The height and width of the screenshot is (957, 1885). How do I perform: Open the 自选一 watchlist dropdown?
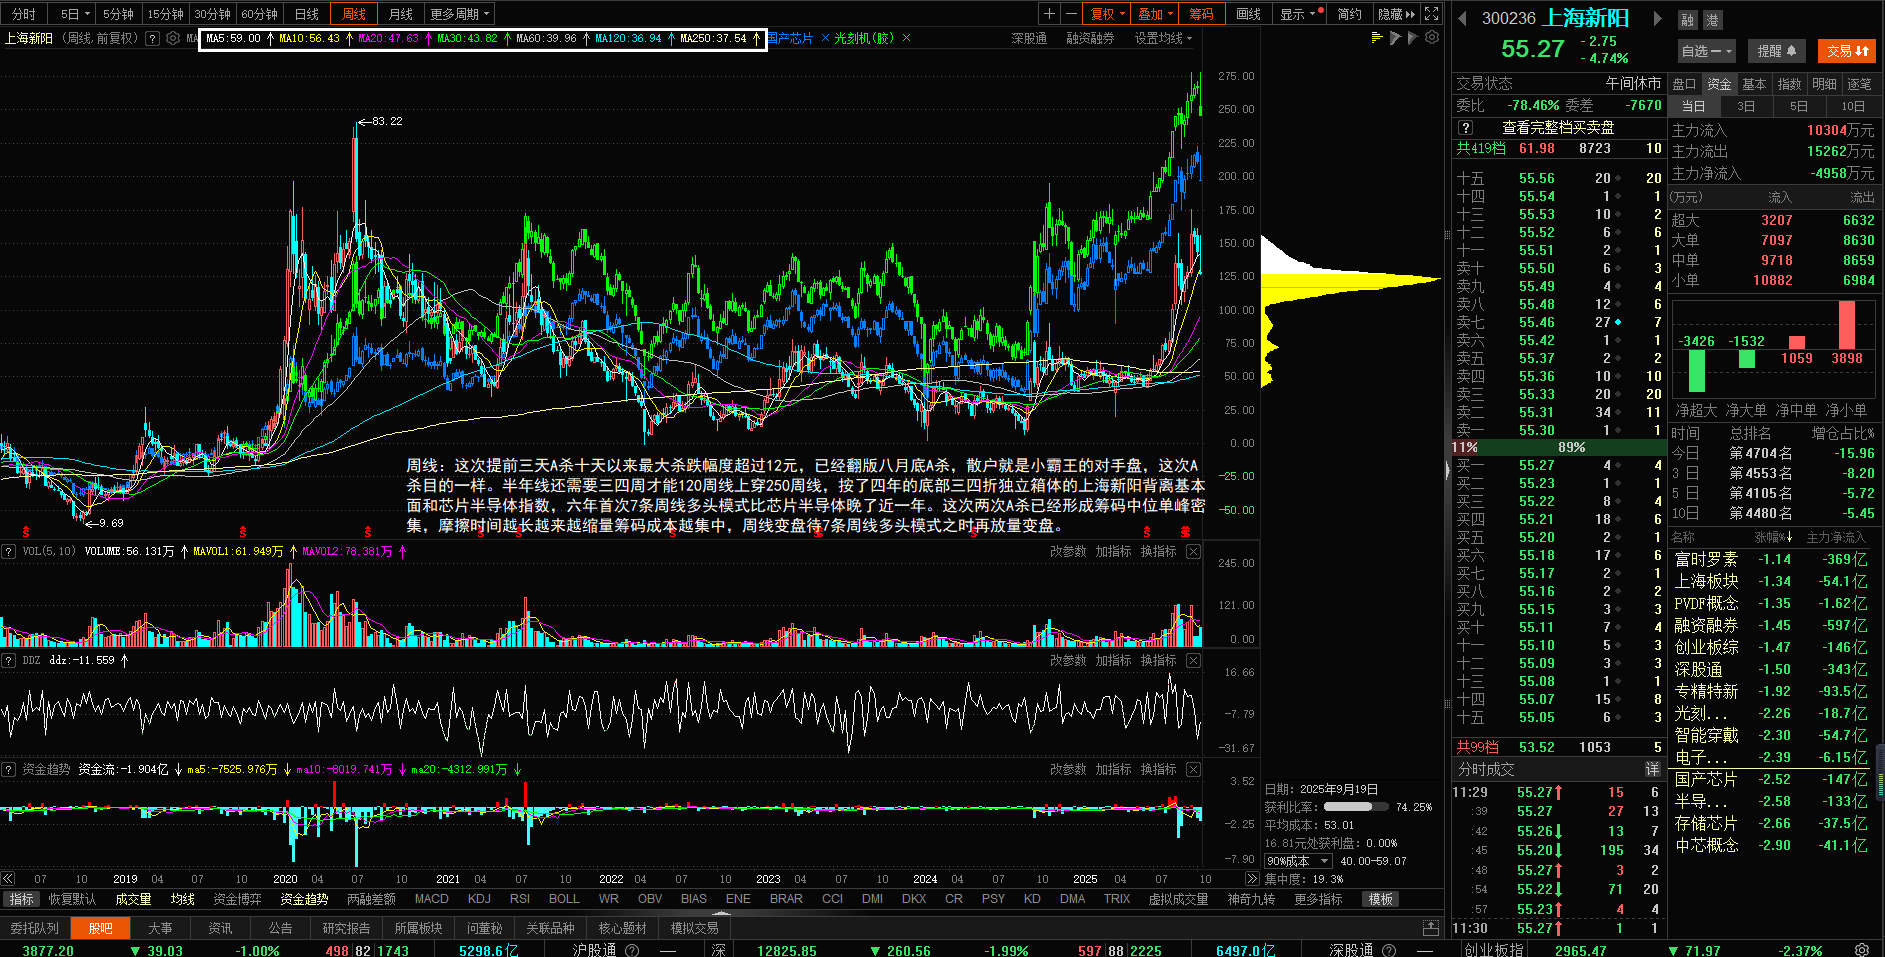(1707, 51)
